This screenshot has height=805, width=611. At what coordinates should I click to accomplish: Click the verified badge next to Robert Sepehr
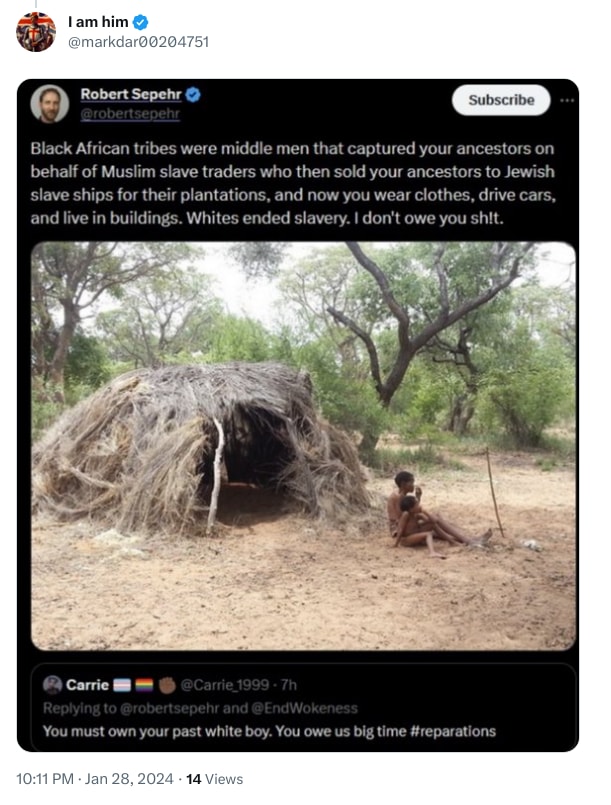193,95
